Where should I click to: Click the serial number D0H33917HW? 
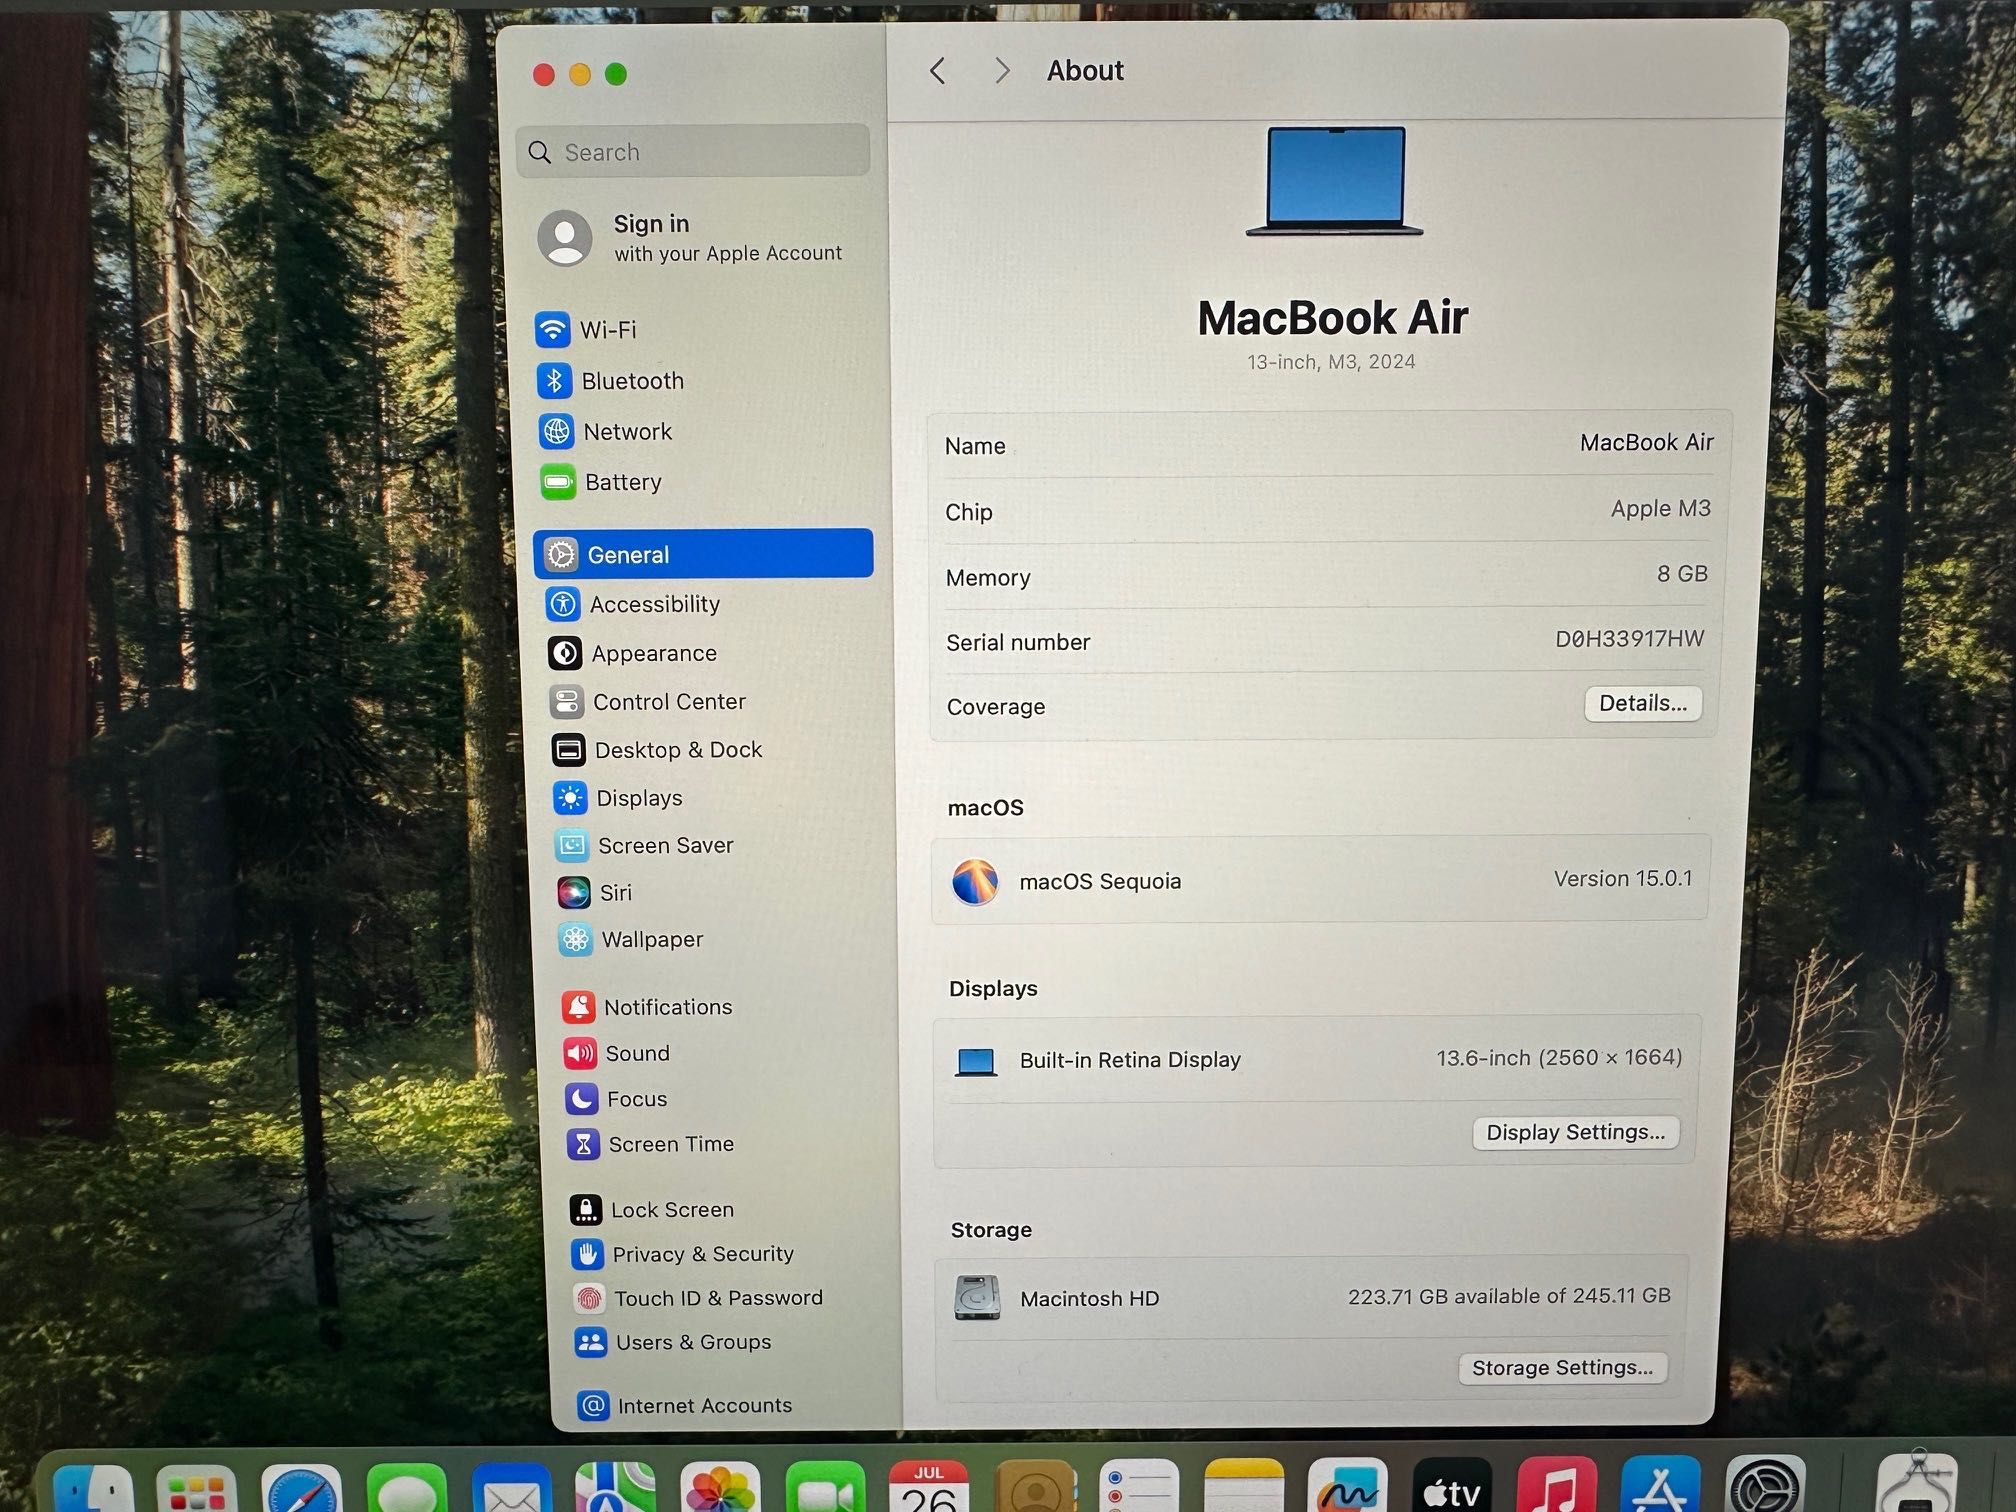pos(1629,638)
